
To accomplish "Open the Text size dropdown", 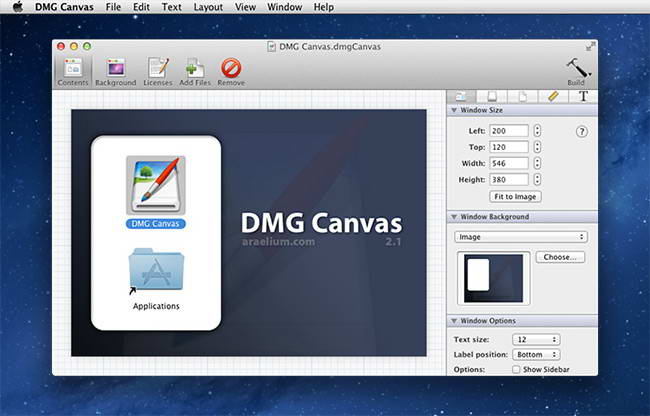I will [x=535, y=340].
